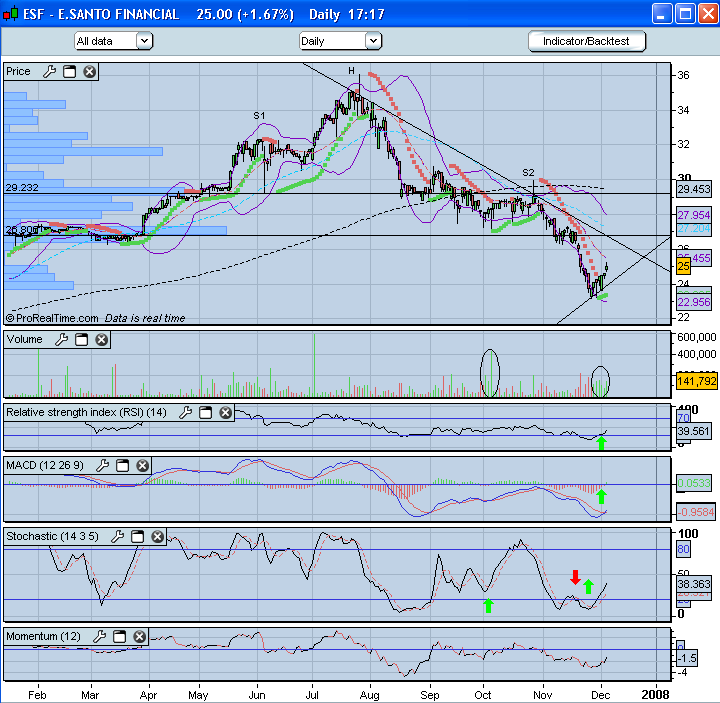Open Momentum (12) wrench settings

[x=100, y=636]
